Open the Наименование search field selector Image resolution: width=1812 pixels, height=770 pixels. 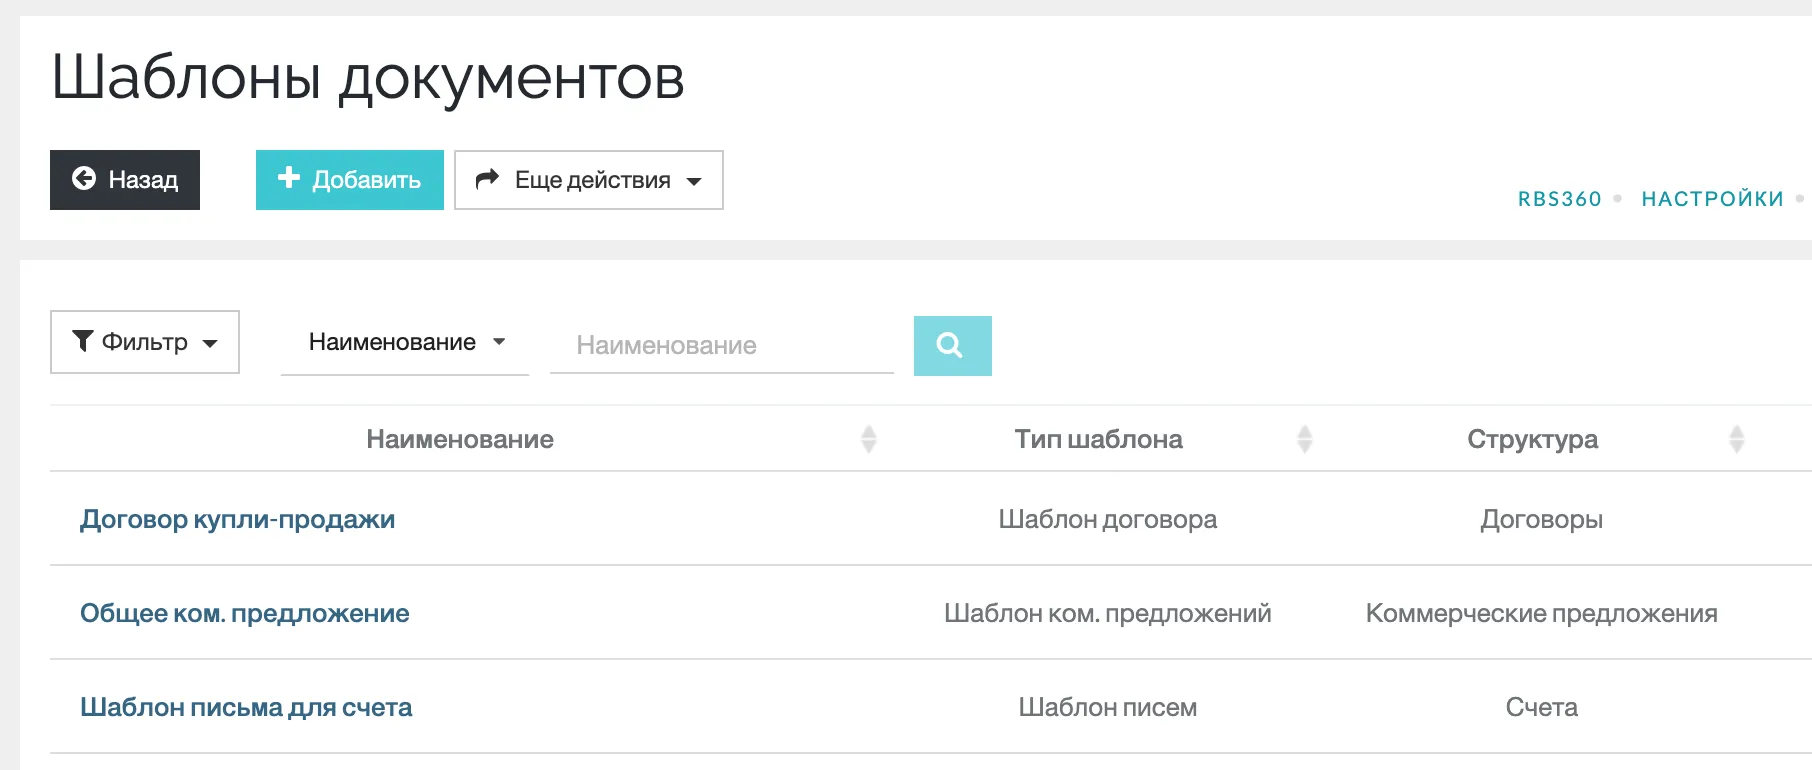pos(405,343)
